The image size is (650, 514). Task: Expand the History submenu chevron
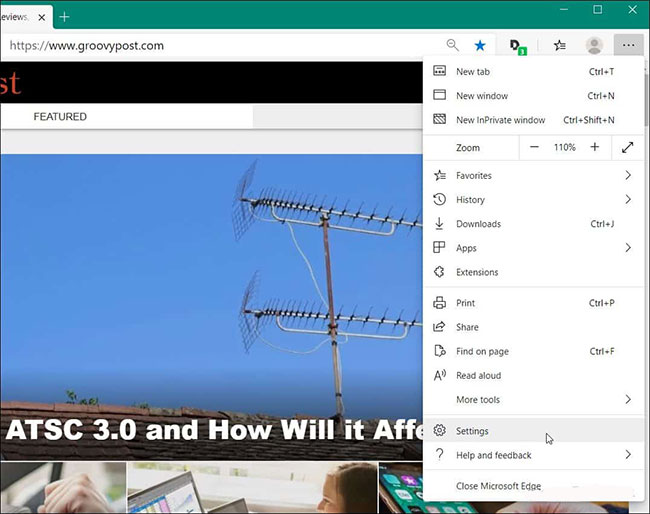coord(628,199)
